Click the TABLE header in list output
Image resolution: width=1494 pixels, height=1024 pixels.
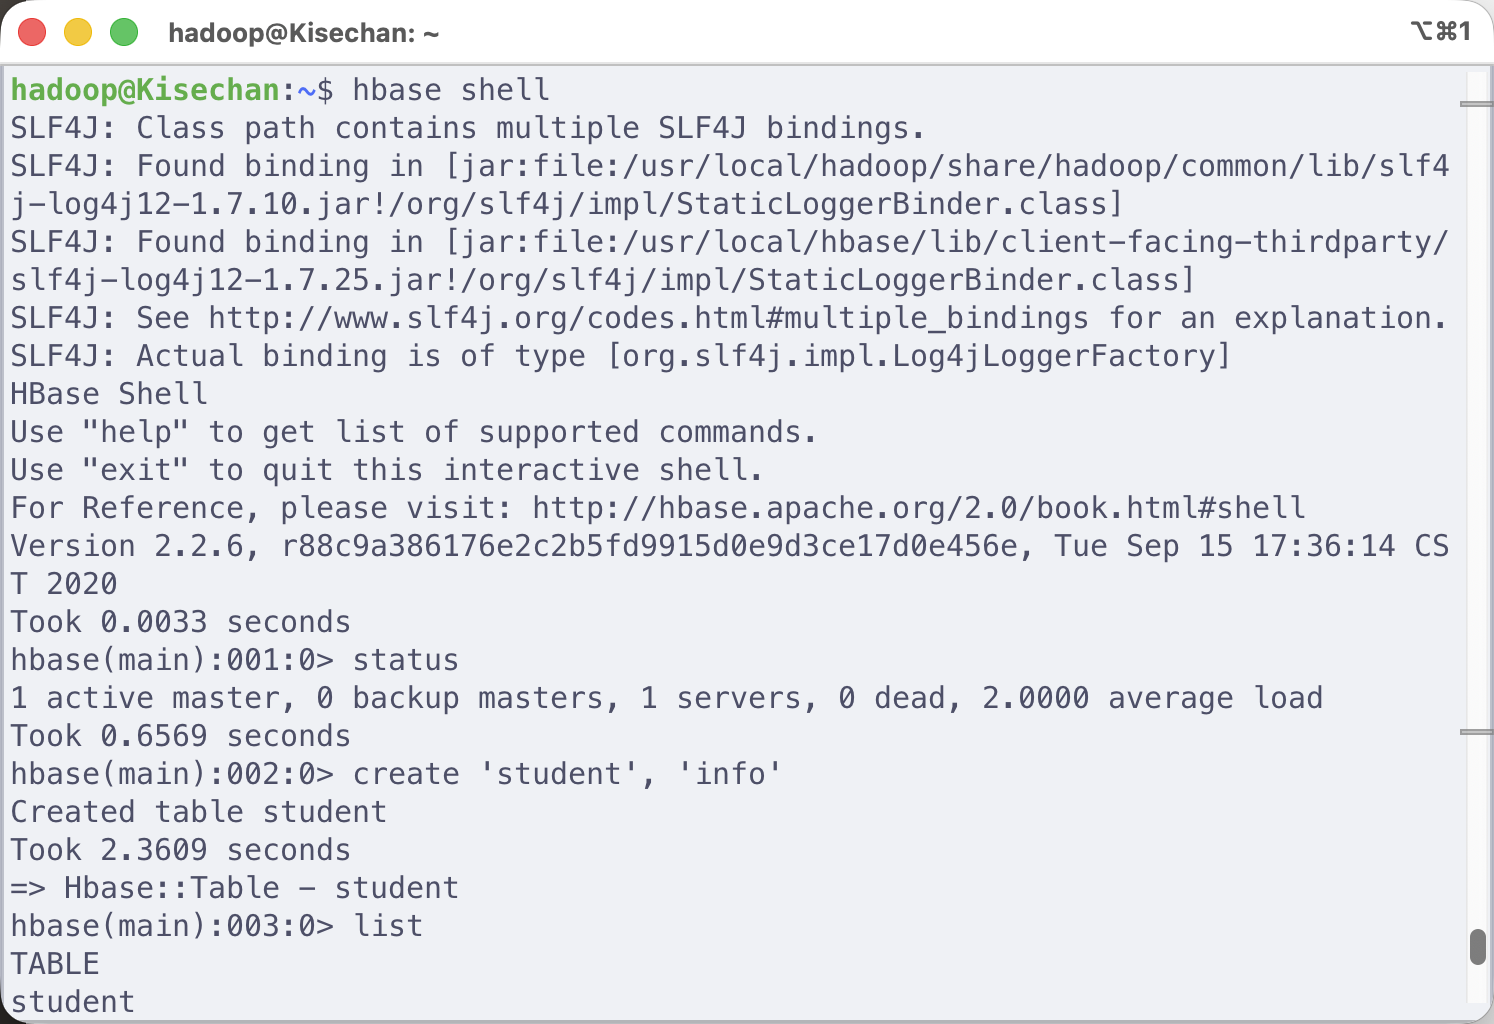(x=55, y=964)
